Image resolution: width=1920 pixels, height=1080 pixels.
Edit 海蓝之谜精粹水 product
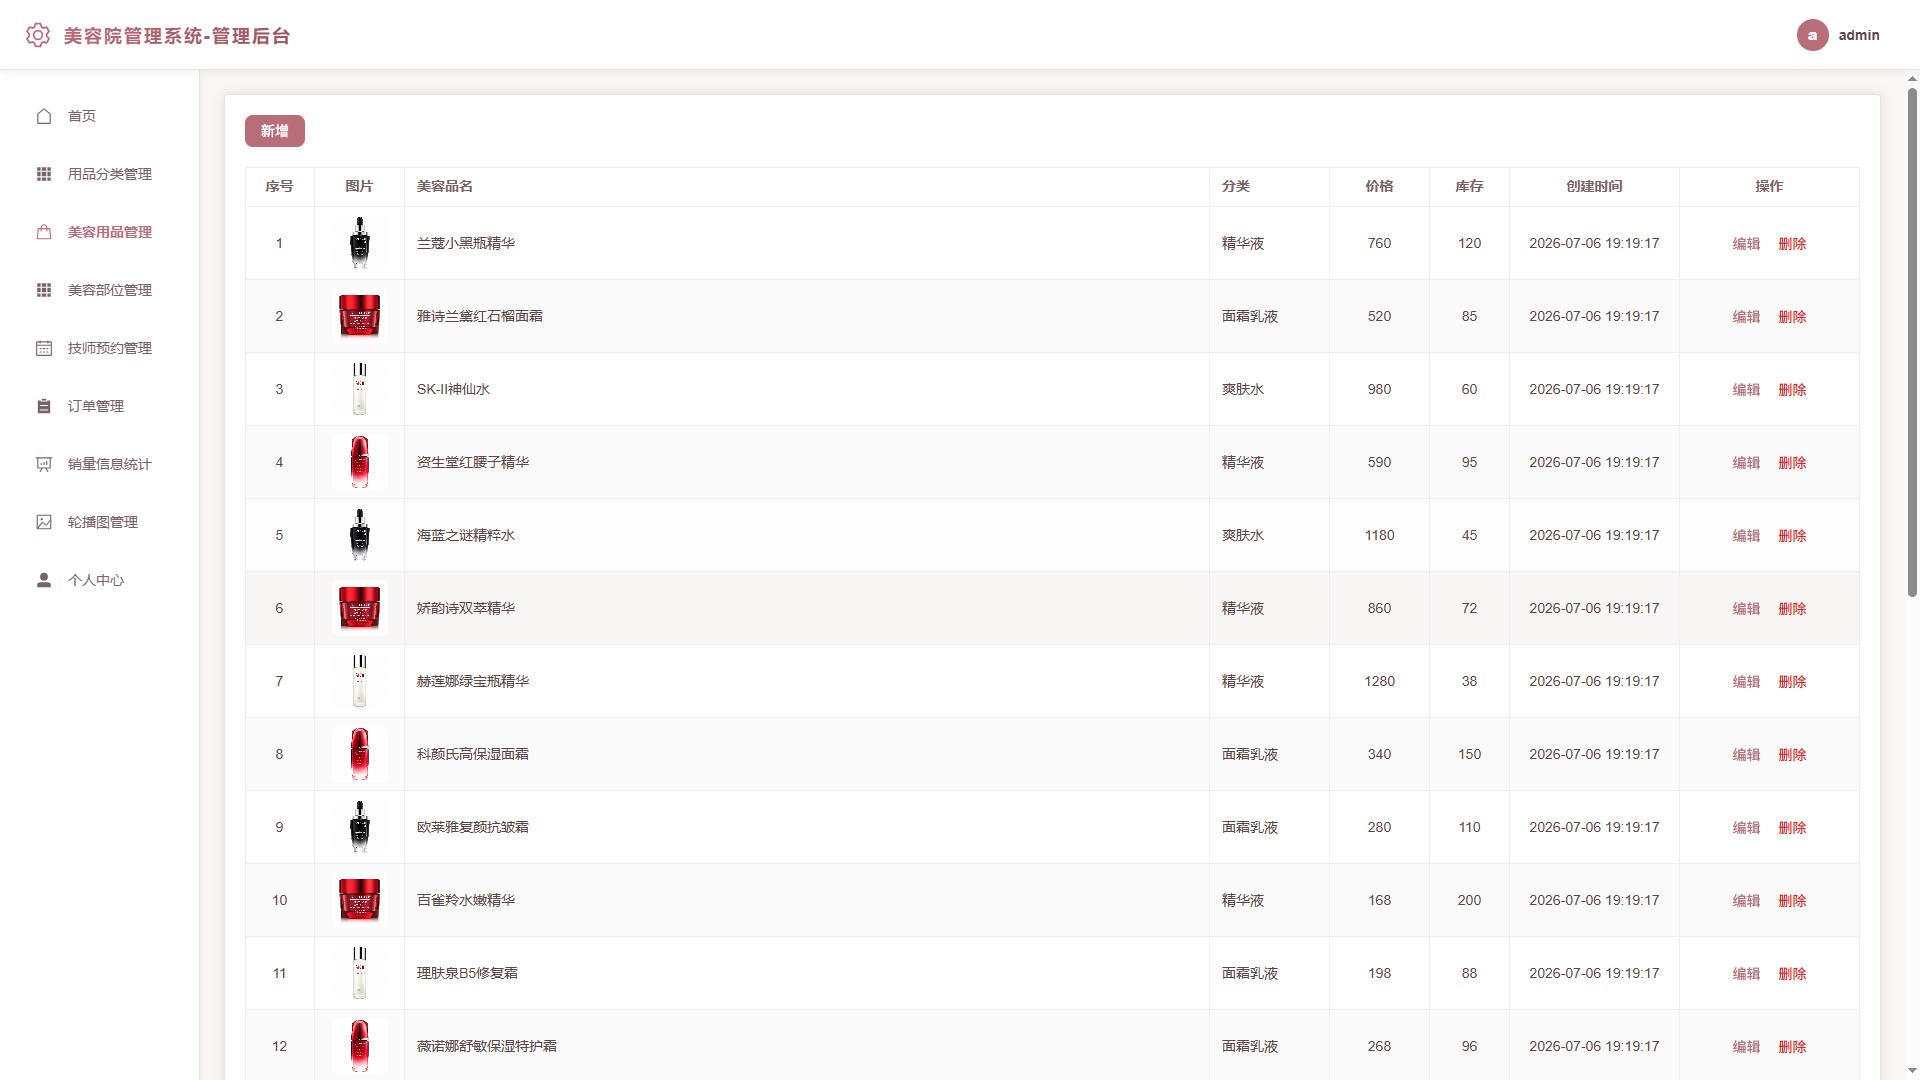point(1746,536)
